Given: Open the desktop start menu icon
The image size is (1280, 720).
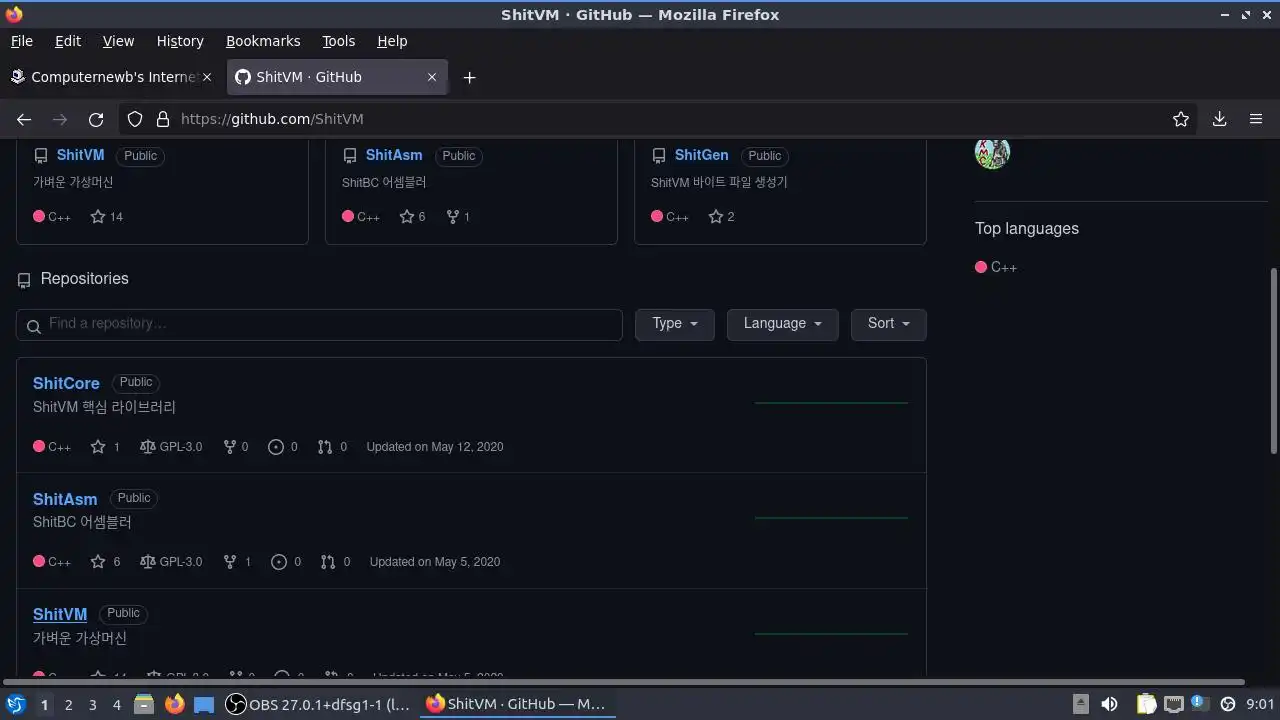Looking at the screenshot, I should [x=15, y=704].
